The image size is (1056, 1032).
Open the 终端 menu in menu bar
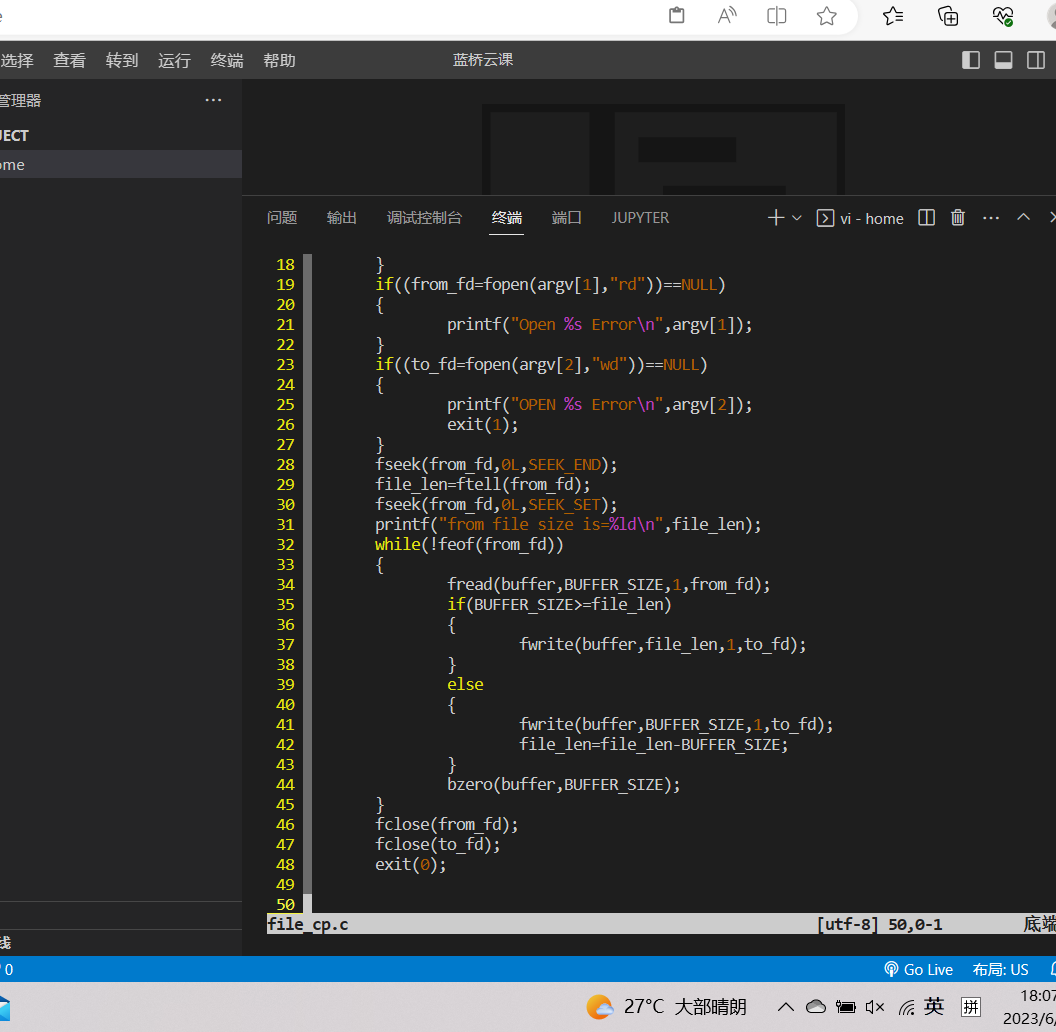227,61
